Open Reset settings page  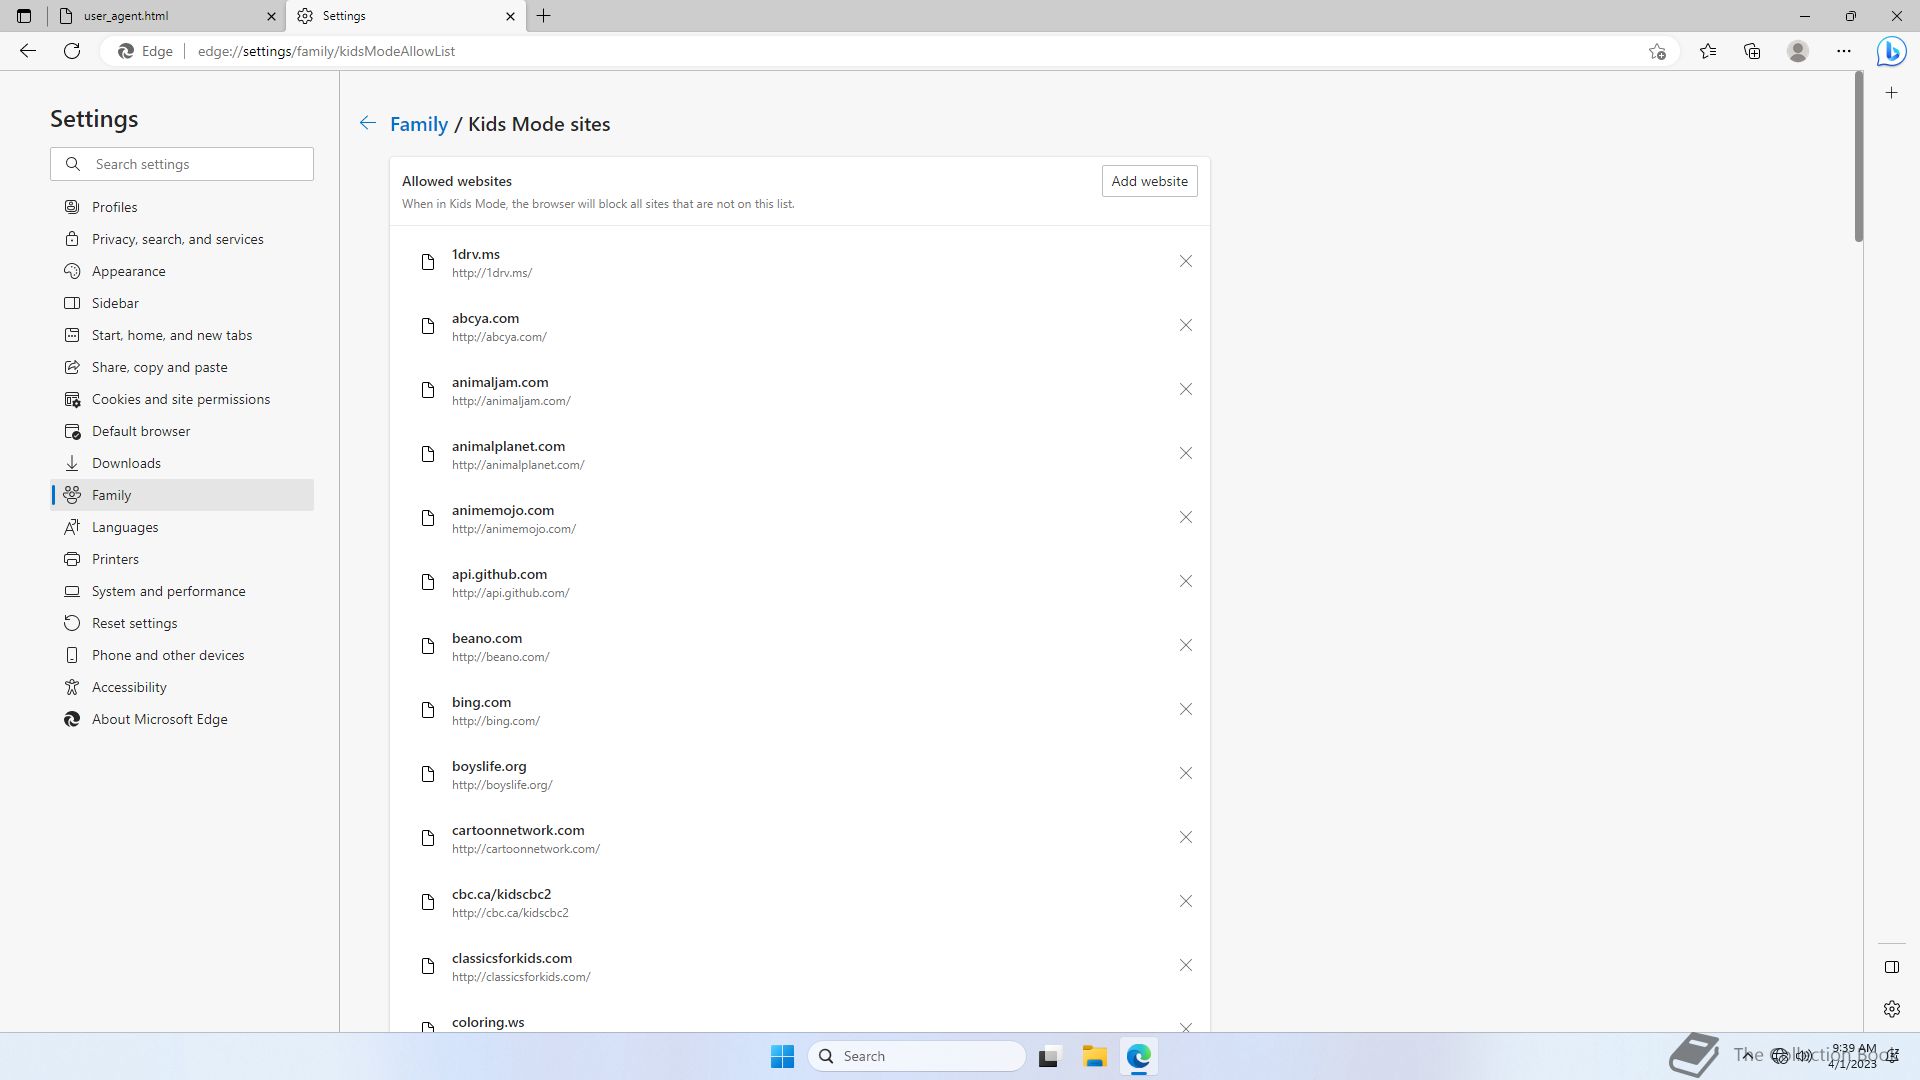pyautogui.click(x=182, y=623)
